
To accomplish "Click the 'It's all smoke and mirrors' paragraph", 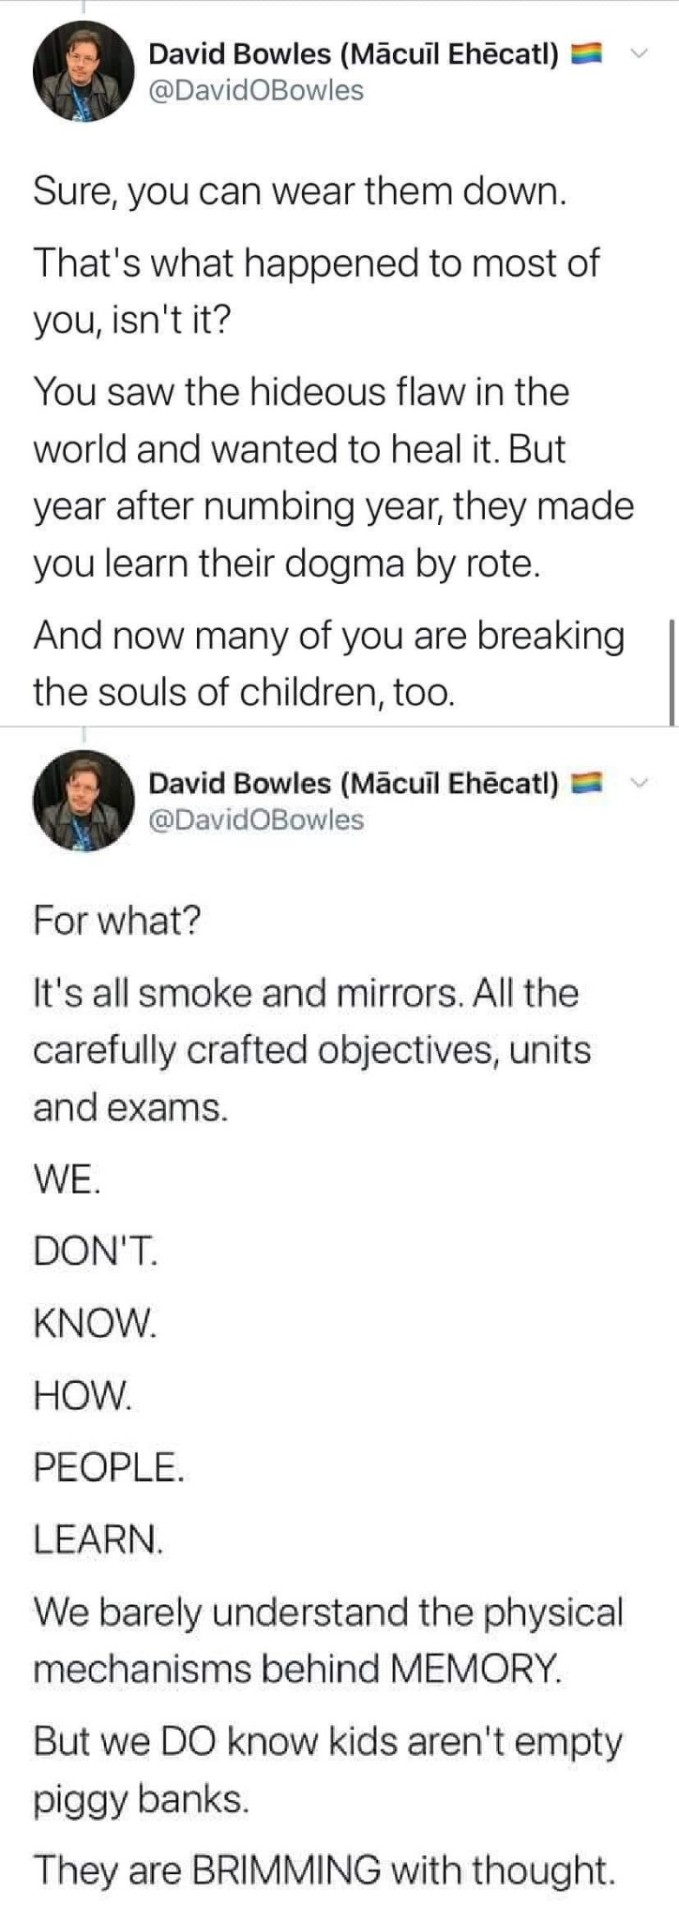I will coord(311,1050).
